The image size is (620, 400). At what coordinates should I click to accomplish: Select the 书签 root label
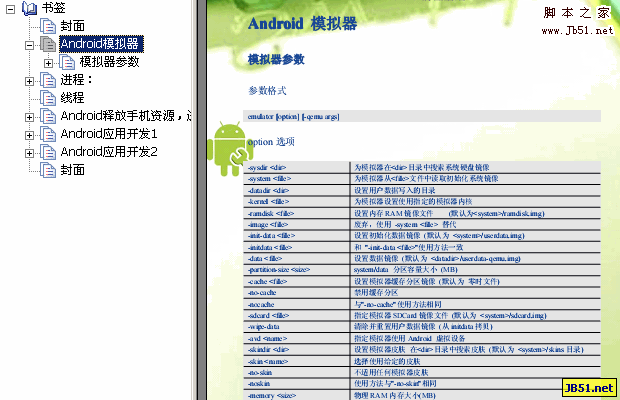tap(54, 8)
